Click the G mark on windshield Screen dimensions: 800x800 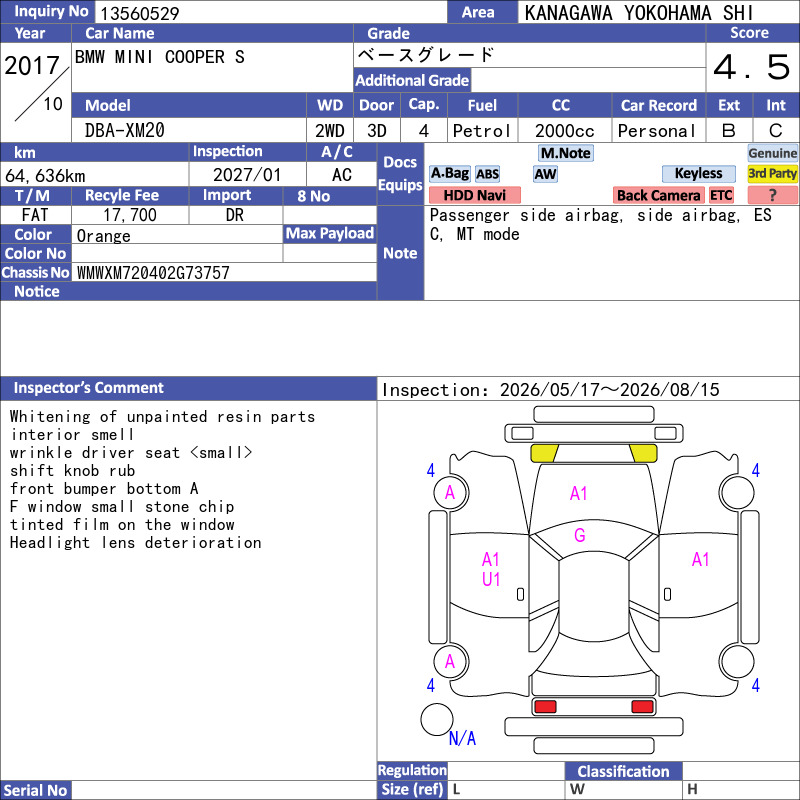(580, 535)
